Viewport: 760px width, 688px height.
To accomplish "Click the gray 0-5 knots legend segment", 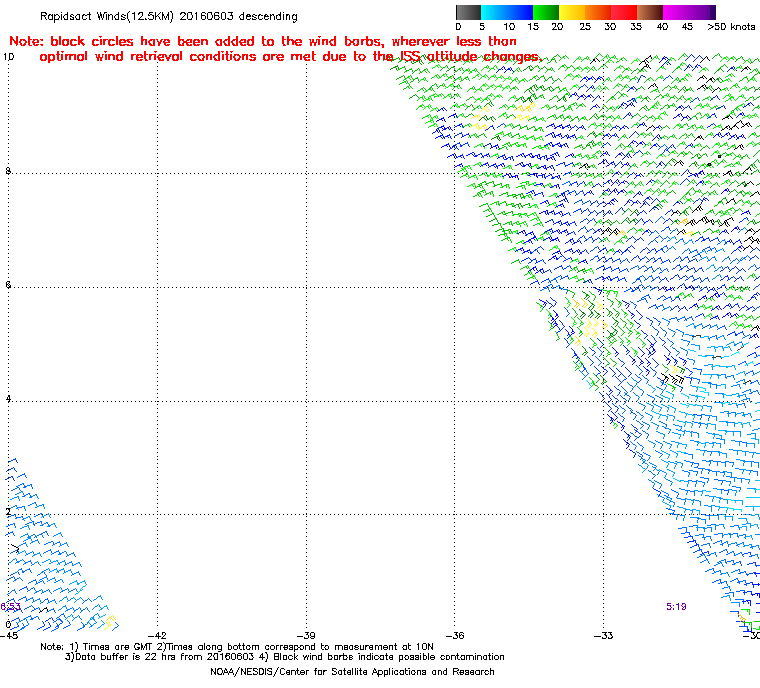I will 468,12.
